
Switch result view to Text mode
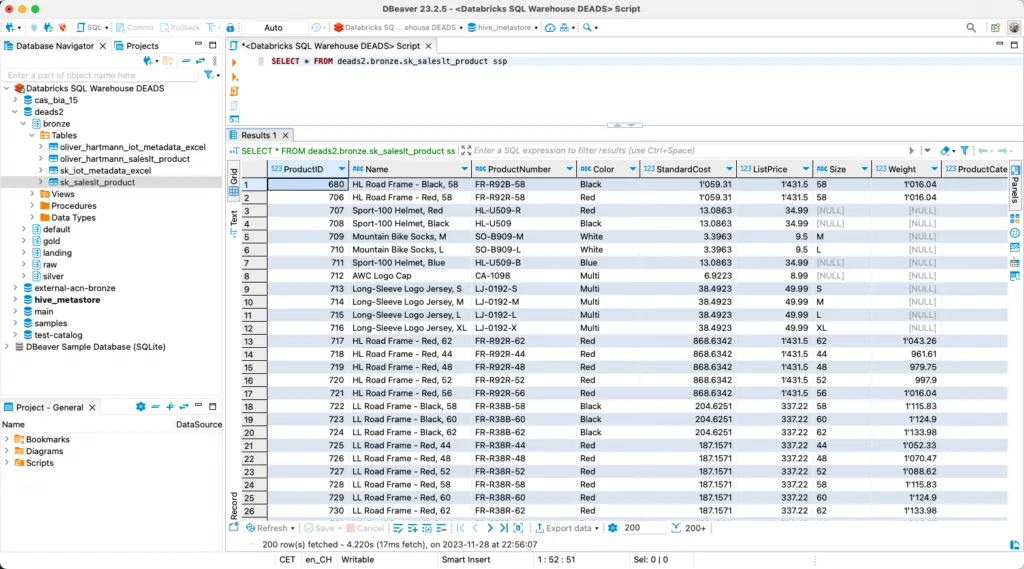coord(234,218)
